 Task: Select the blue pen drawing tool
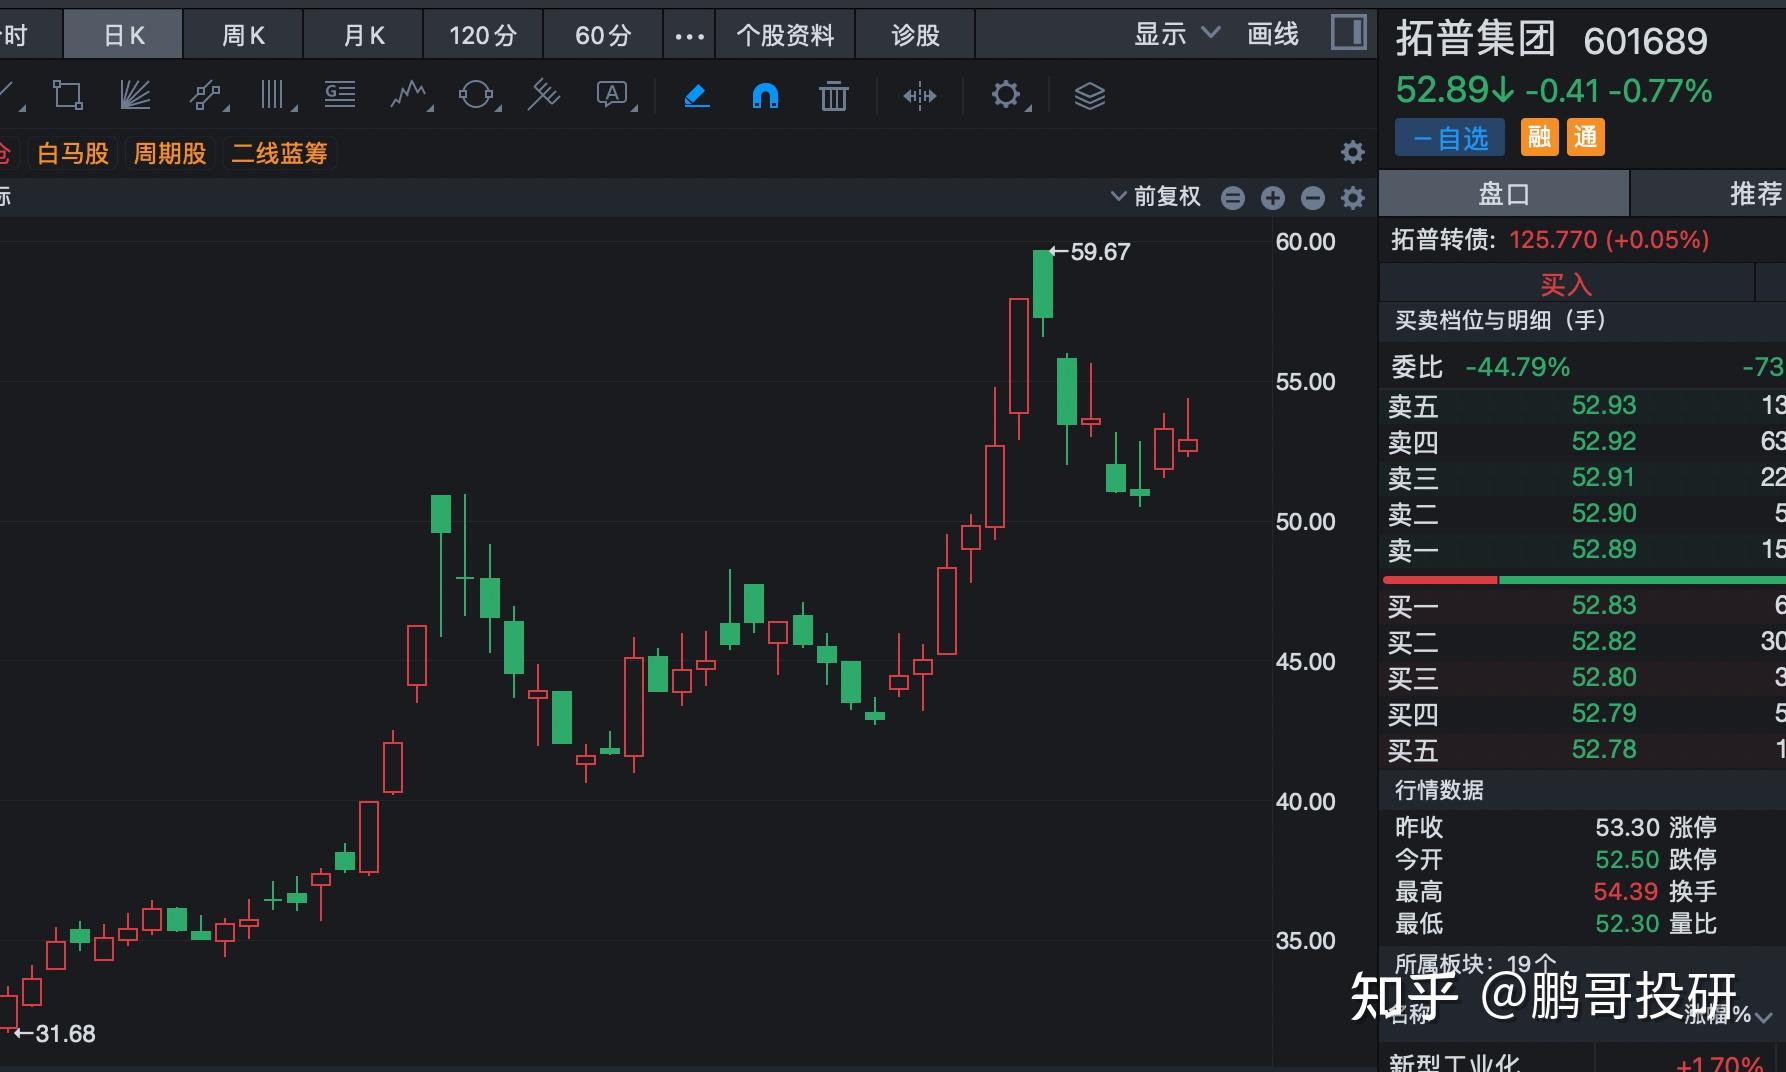click(x=697, y=95)
